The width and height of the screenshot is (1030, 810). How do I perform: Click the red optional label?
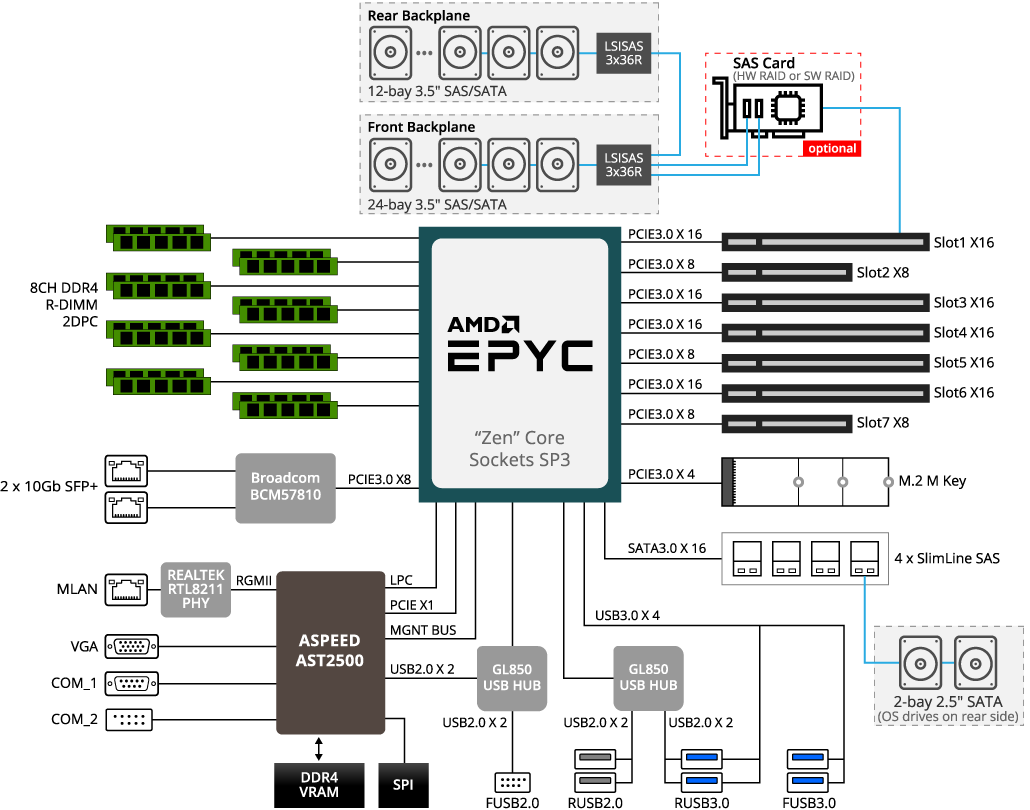(x=831, y=148)
